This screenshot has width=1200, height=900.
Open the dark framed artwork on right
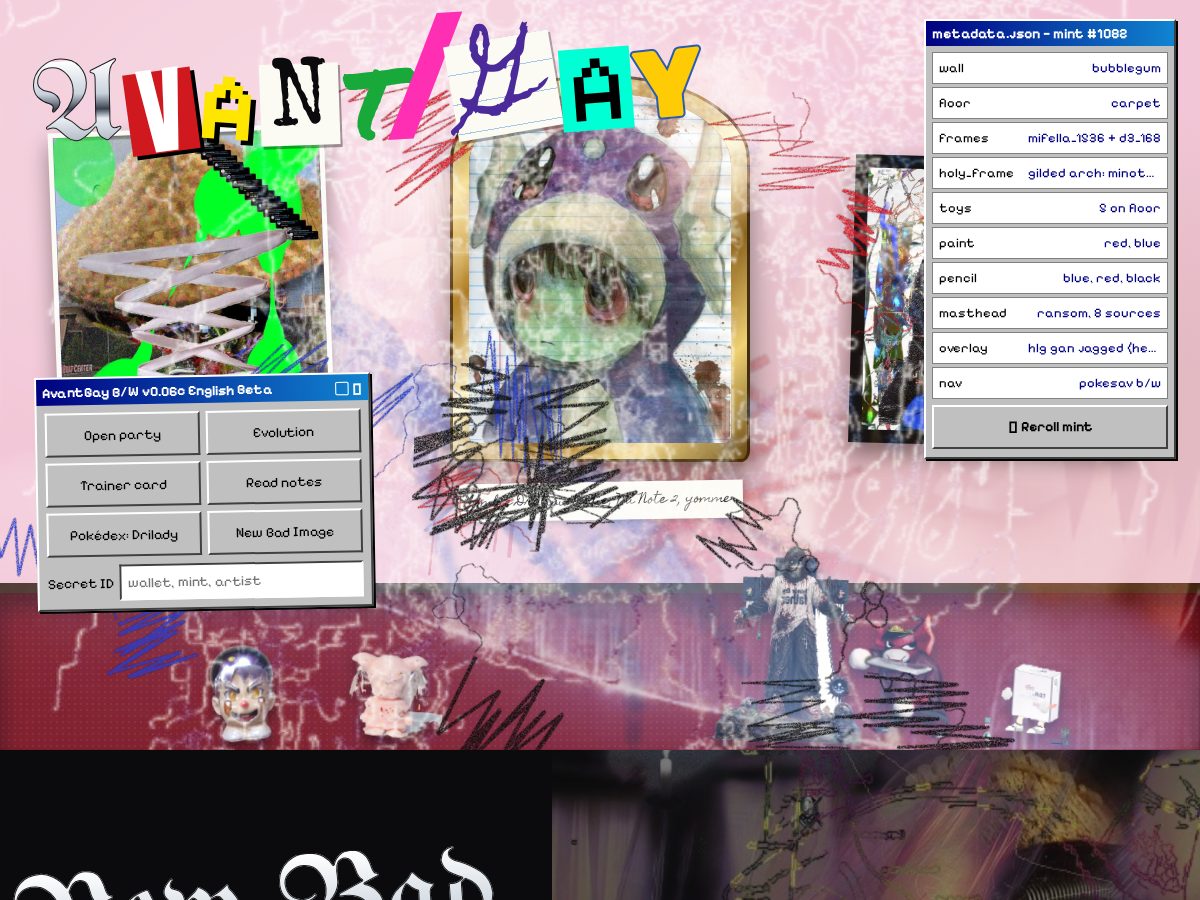(889, 299)
